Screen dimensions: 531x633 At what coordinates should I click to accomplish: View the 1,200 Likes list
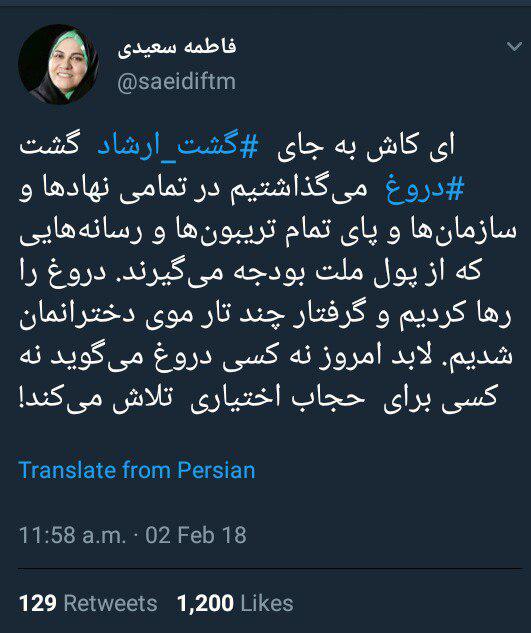coord(235,604)
